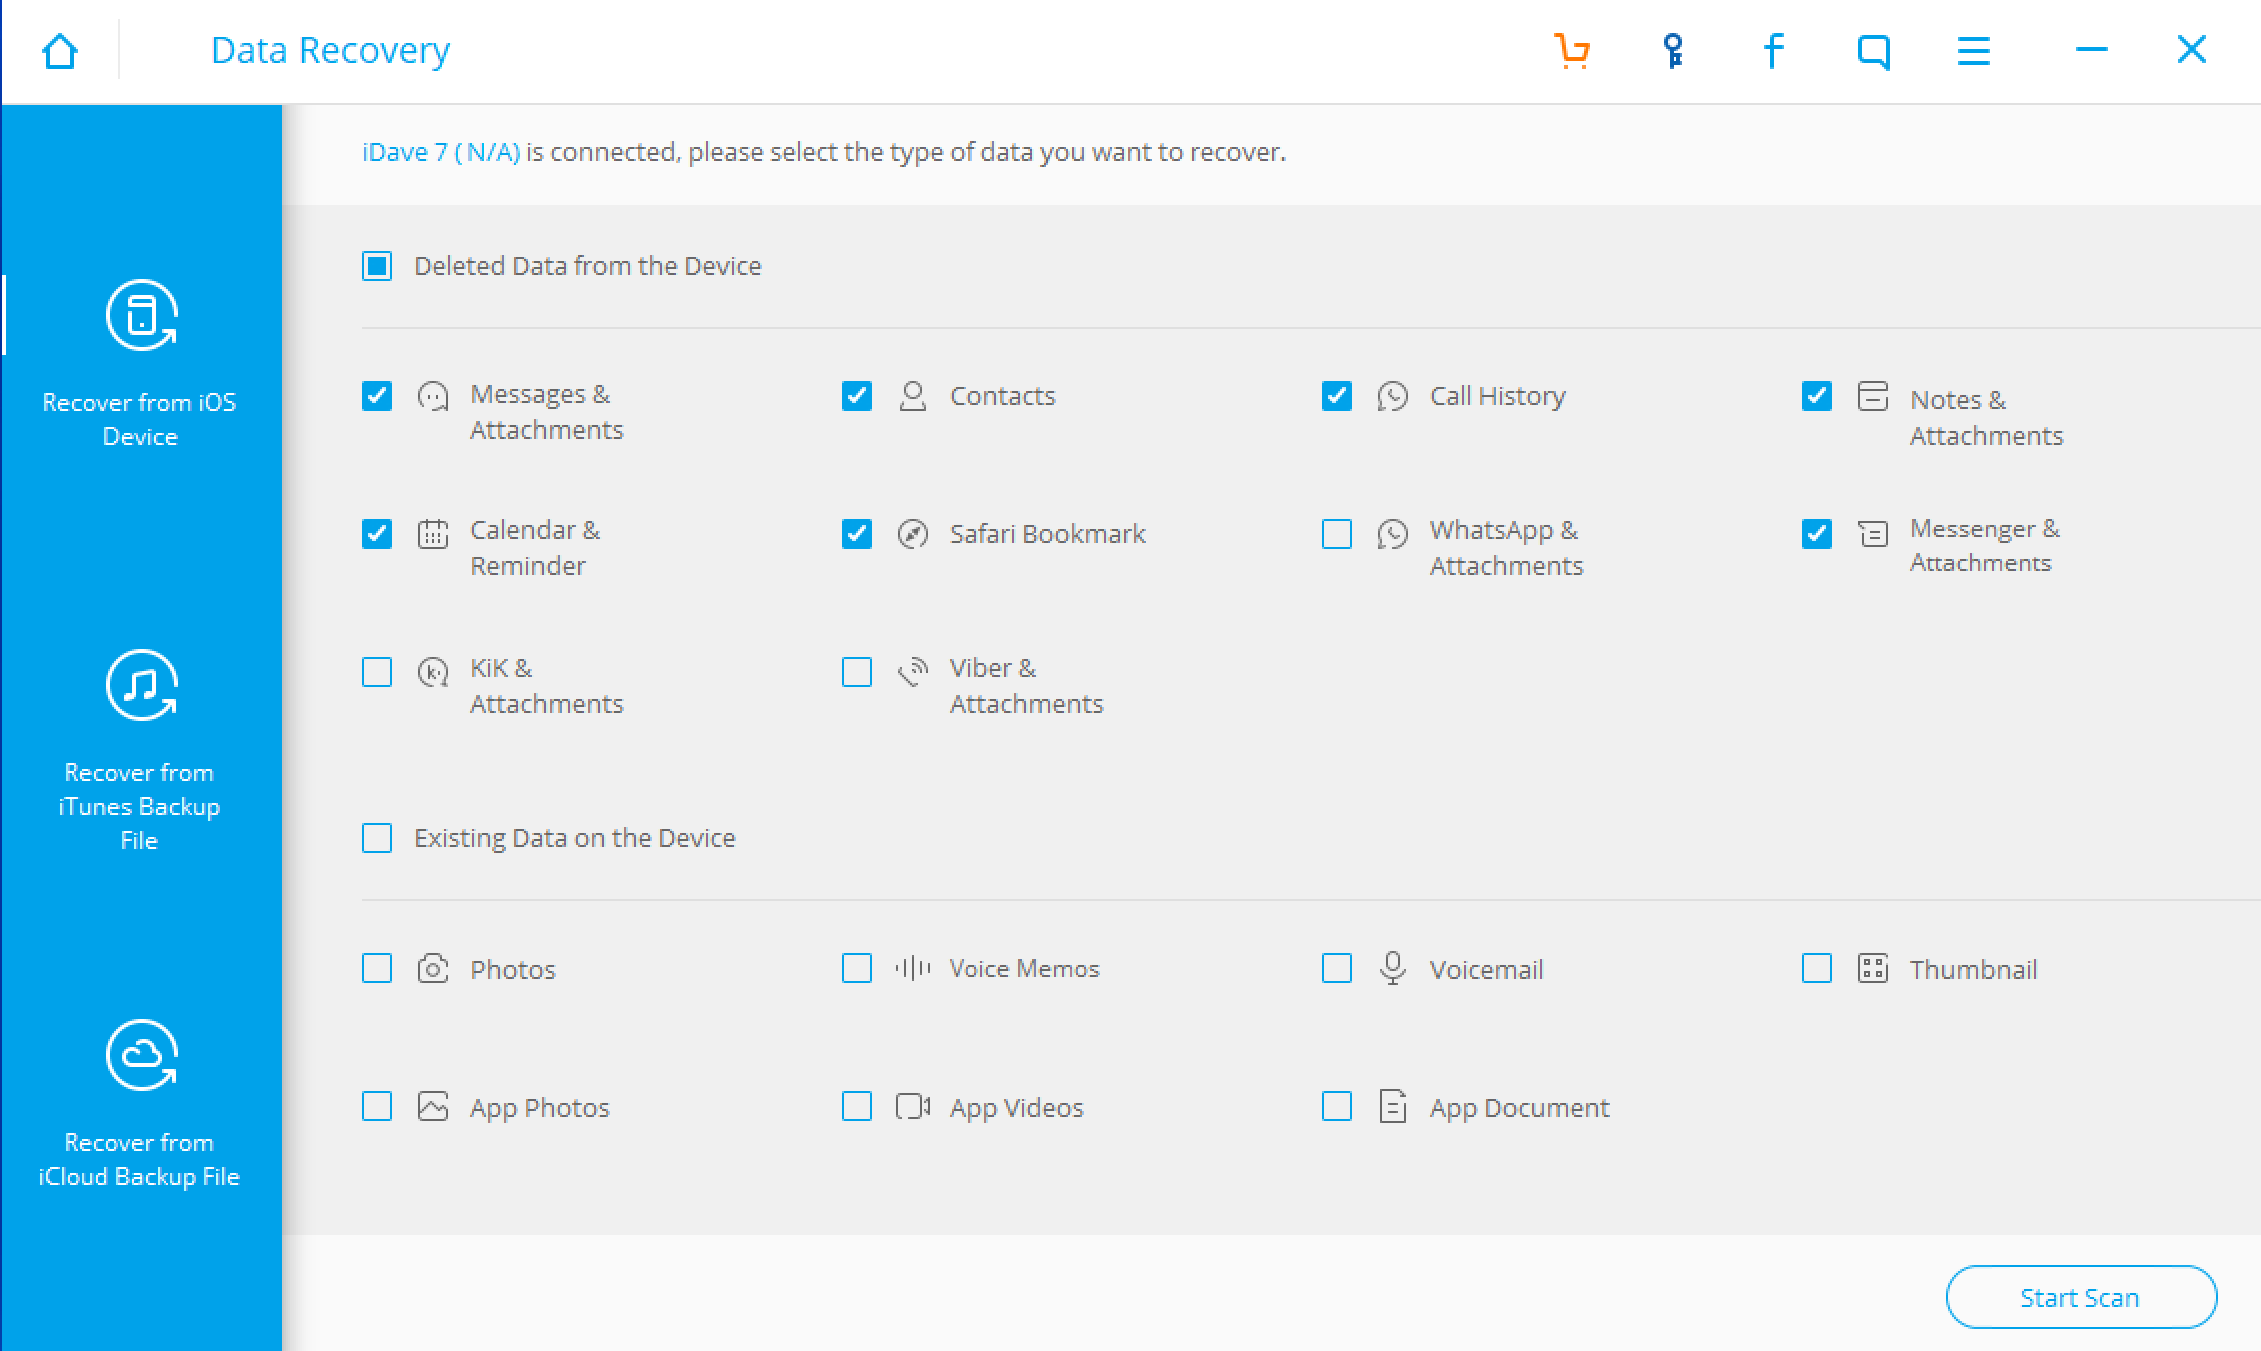Open the shopping cart purchase icon
The image size is (2261, 1351).
(x=1572, y=50)
